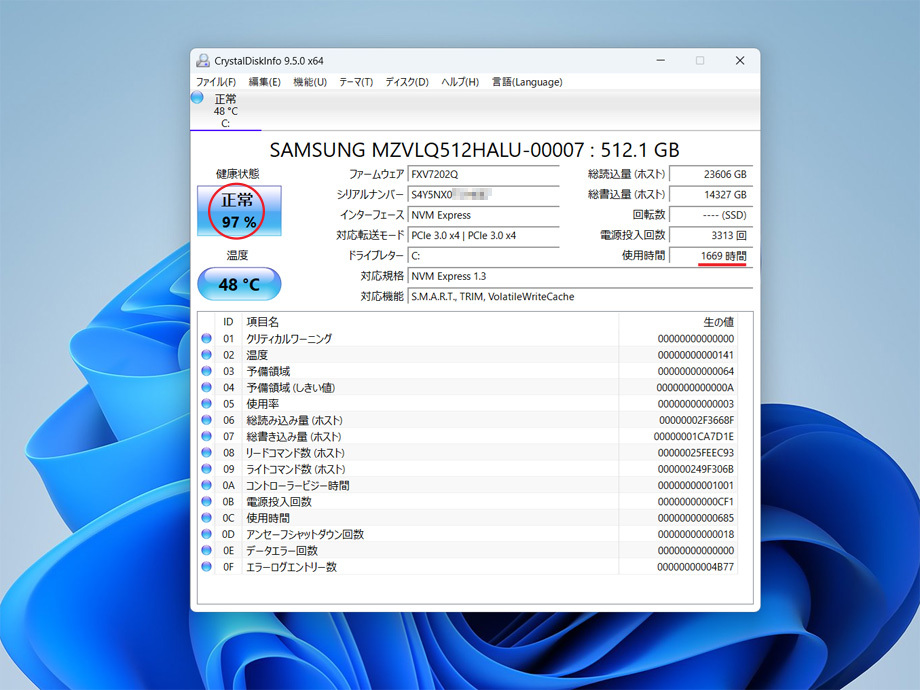920x690 pixels.
Task: Click status orb for 02 温度 row
Action: 207,355
